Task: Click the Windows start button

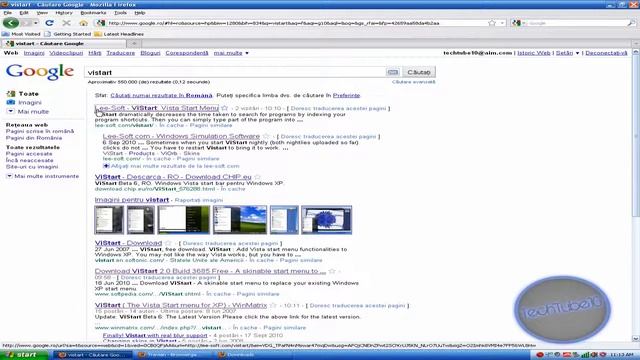Action: 24,355
